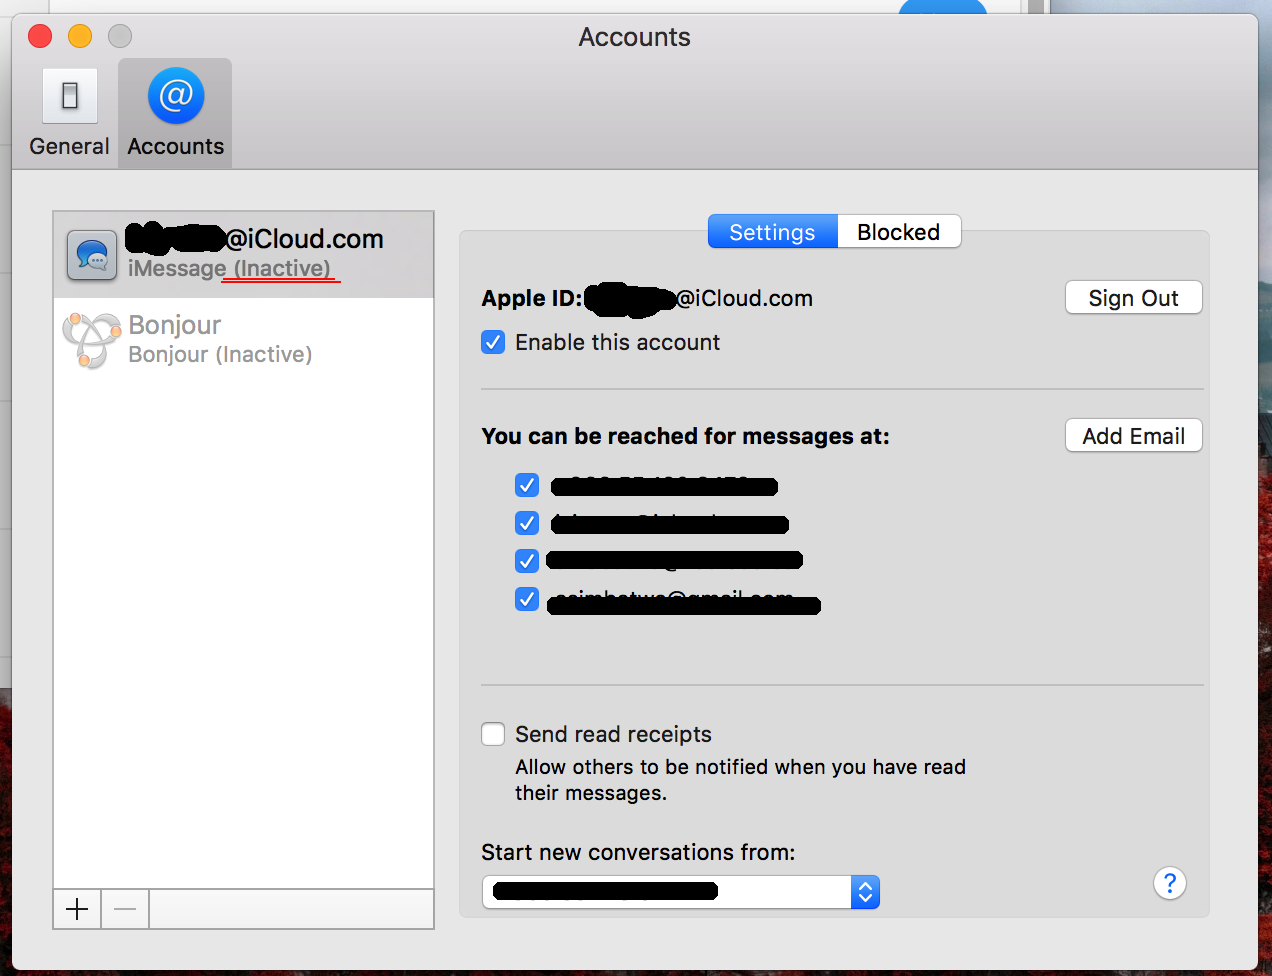Open Start new conversations from dropdown

click(680, 892)
